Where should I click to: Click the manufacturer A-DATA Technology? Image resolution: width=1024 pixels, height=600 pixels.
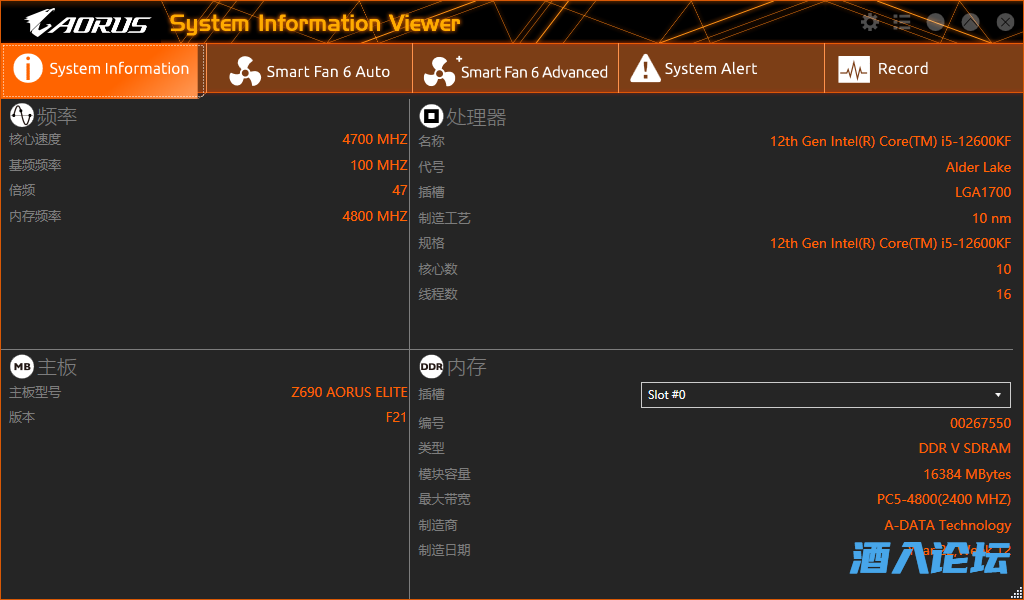[x=948, y=525]
